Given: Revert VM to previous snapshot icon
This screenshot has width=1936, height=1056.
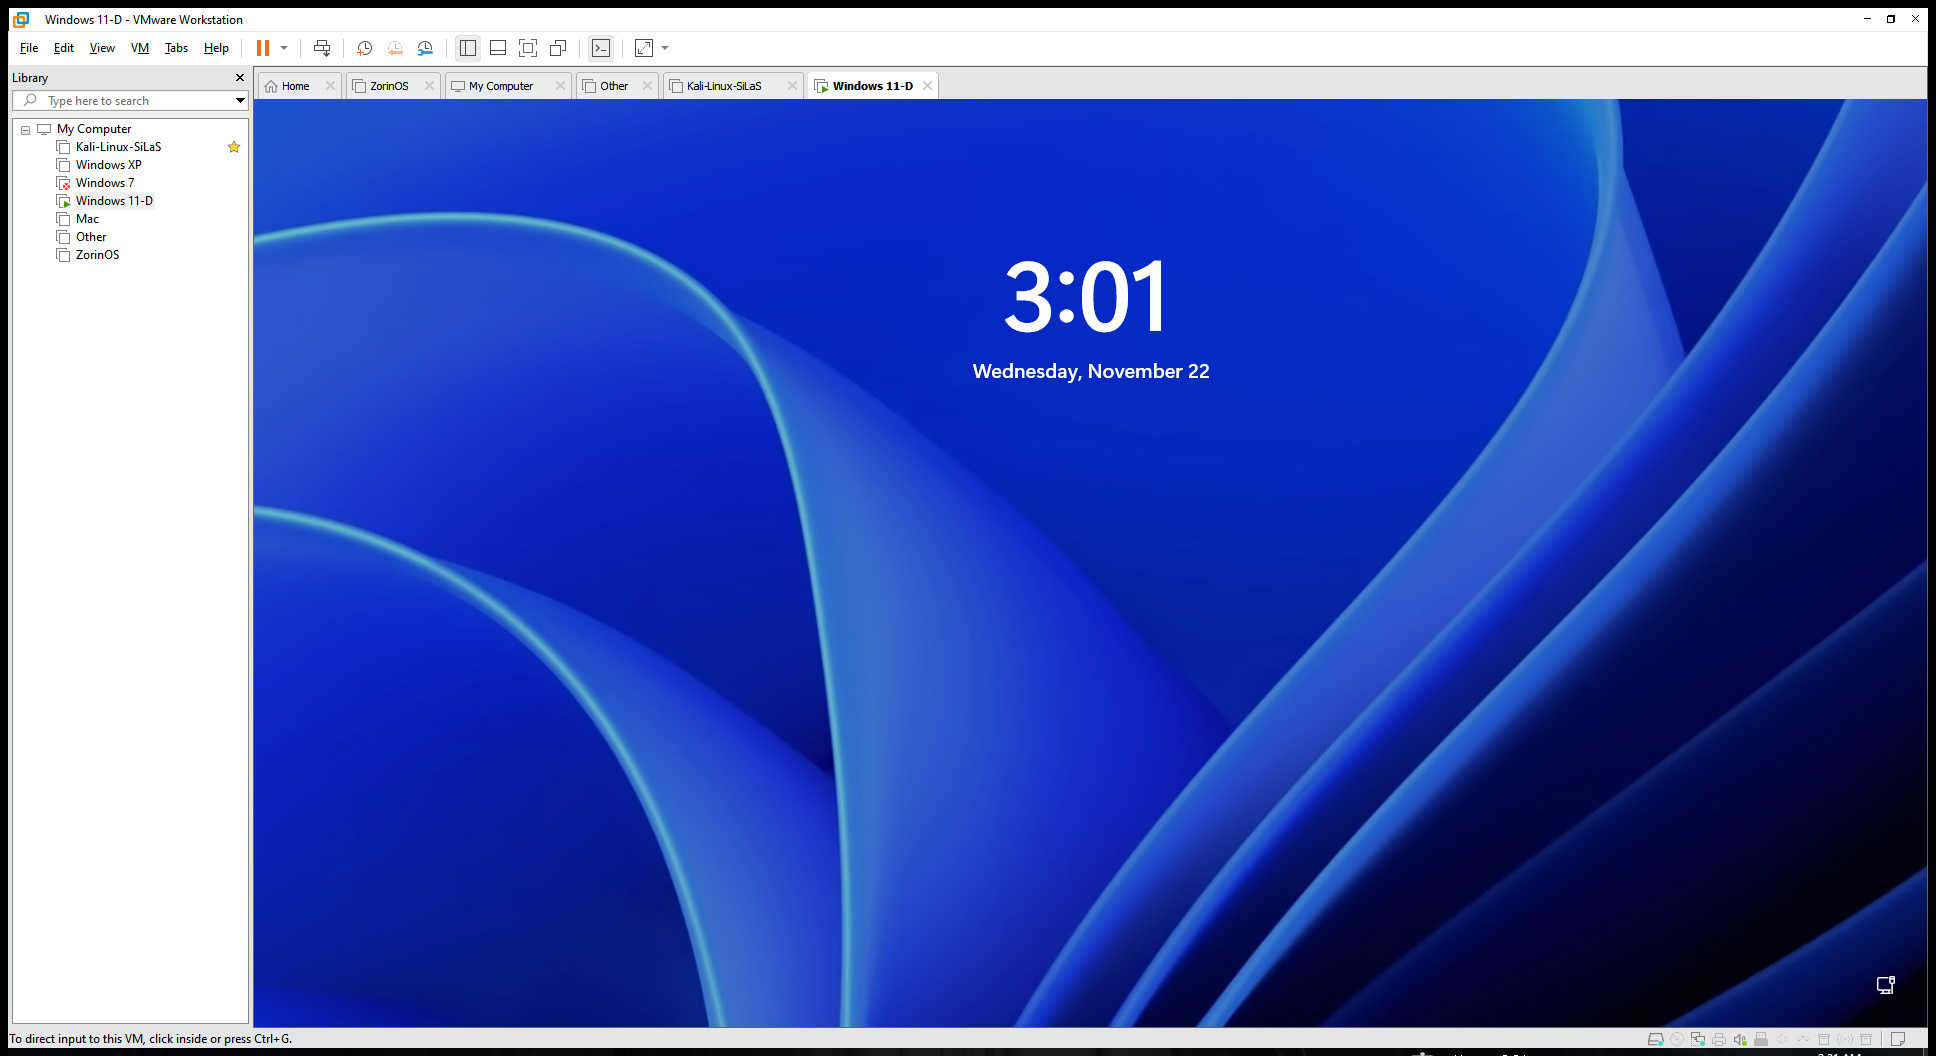Looking at the screenshot, I should (x=395, y=48).
